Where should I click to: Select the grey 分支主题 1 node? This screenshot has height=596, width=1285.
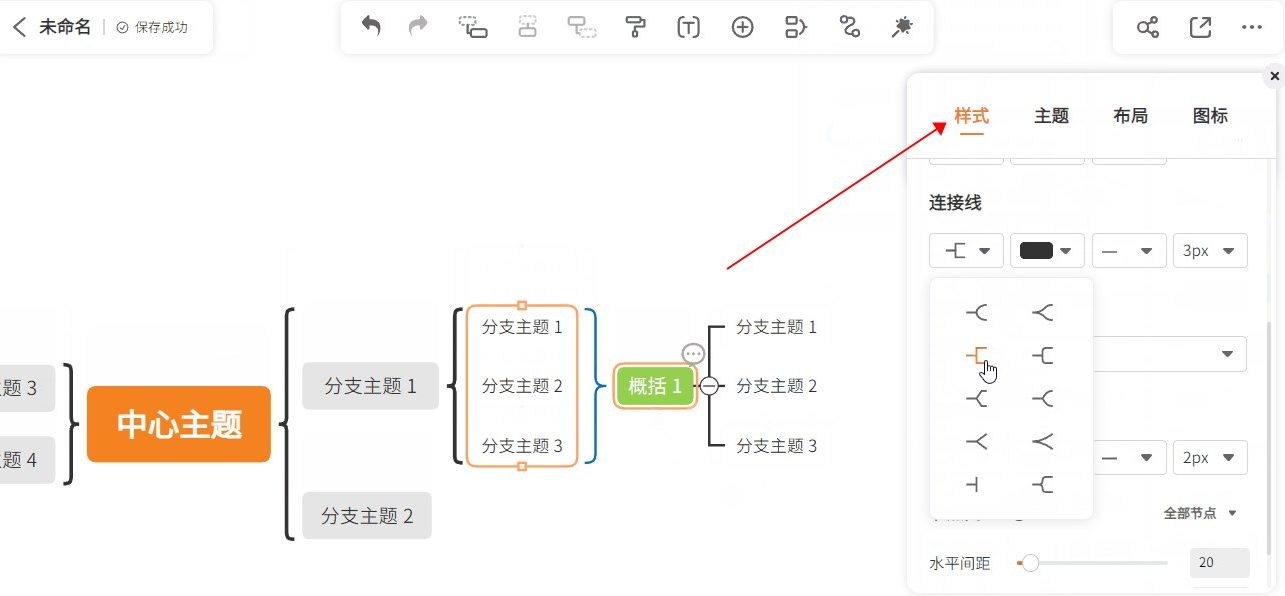coord(370,386)
